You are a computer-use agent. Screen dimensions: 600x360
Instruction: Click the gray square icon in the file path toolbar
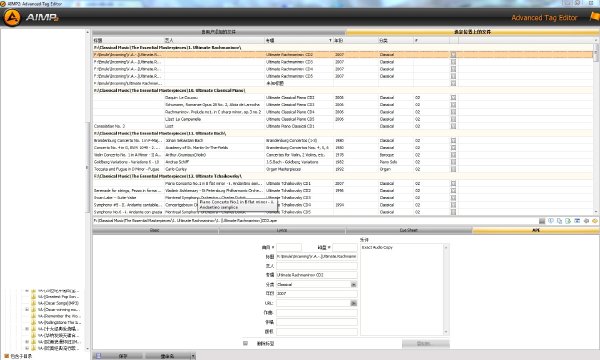click(542, 221)
